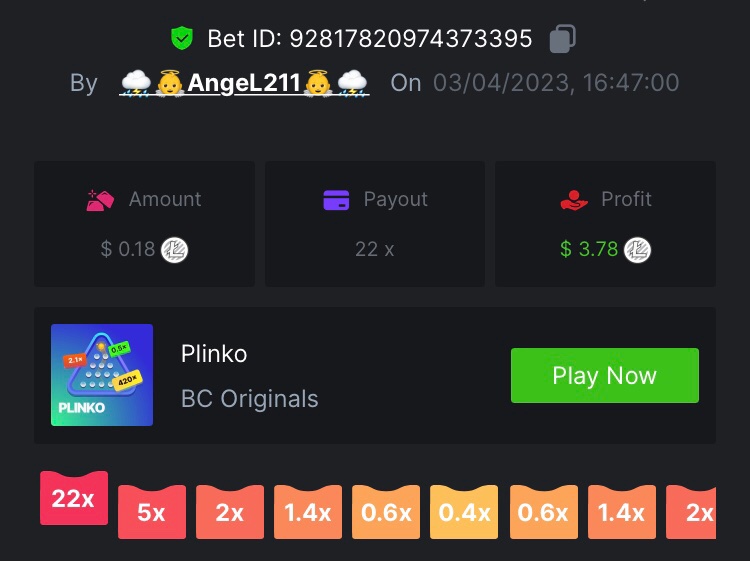Select the 0.4x multiplier bucket
The image size is (750, 561).
pyautogui.click(x=464, y=512)
